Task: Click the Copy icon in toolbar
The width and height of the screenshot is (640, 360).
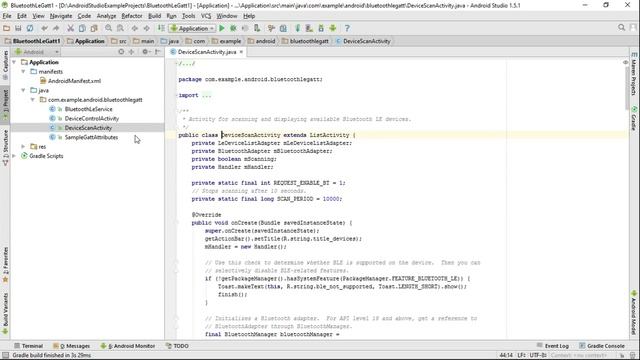Action: (82, 28)
